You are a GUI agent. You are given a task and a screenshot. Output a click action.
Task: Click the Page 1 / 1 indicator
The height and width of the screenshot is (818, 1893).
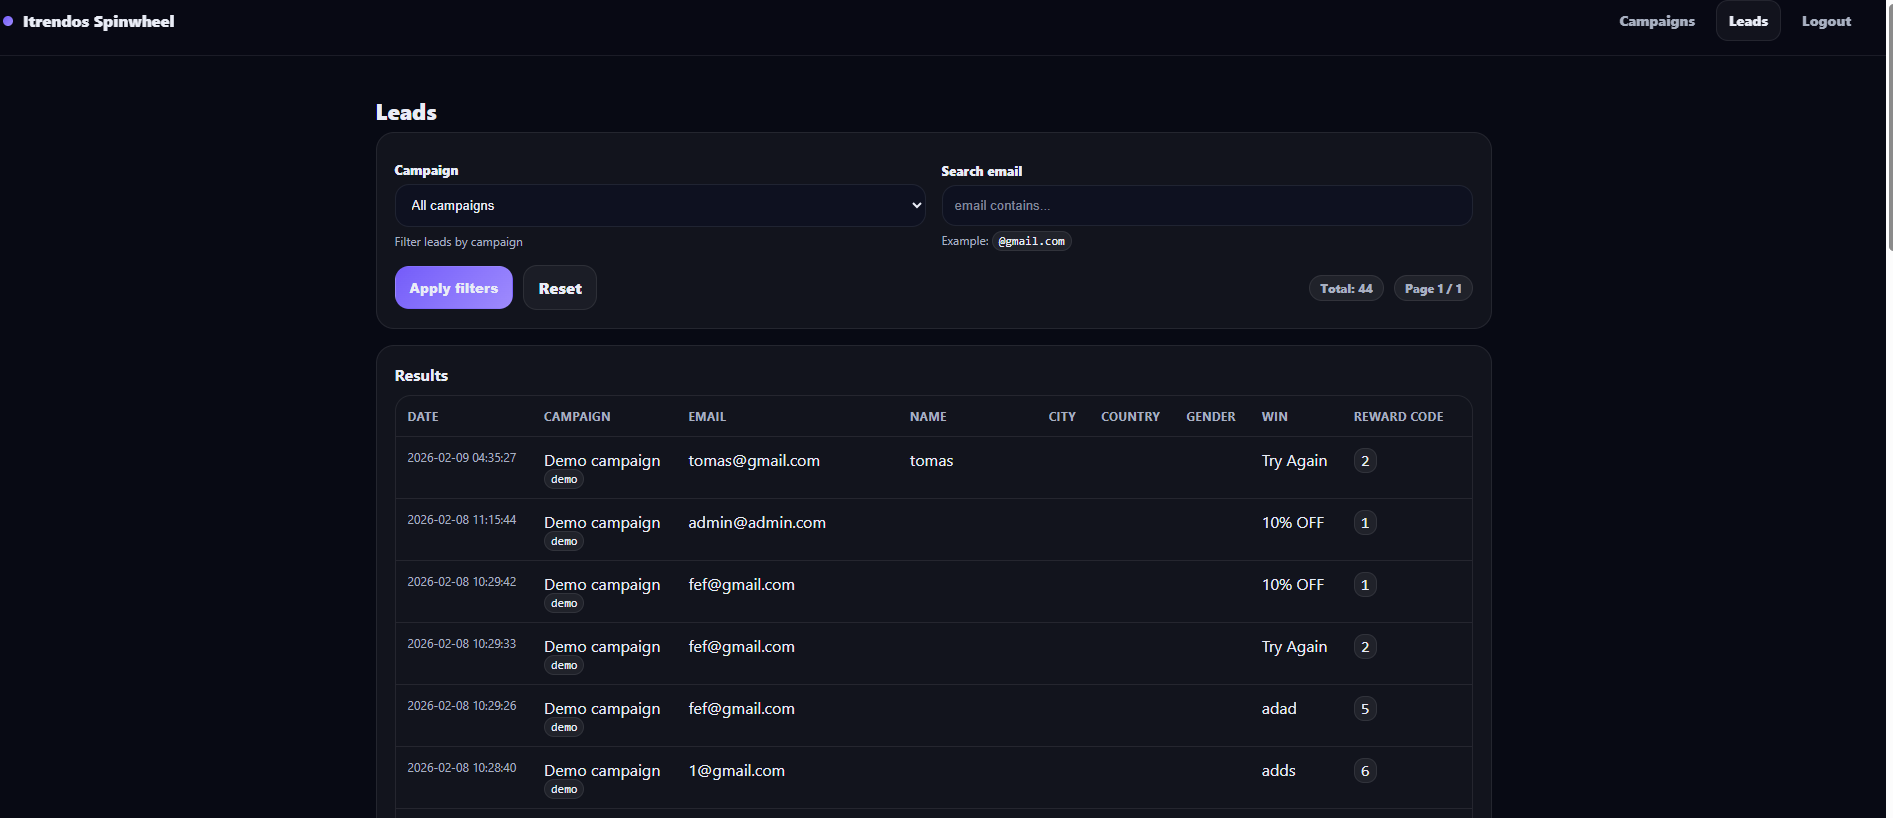click(x=1432, y=288)
